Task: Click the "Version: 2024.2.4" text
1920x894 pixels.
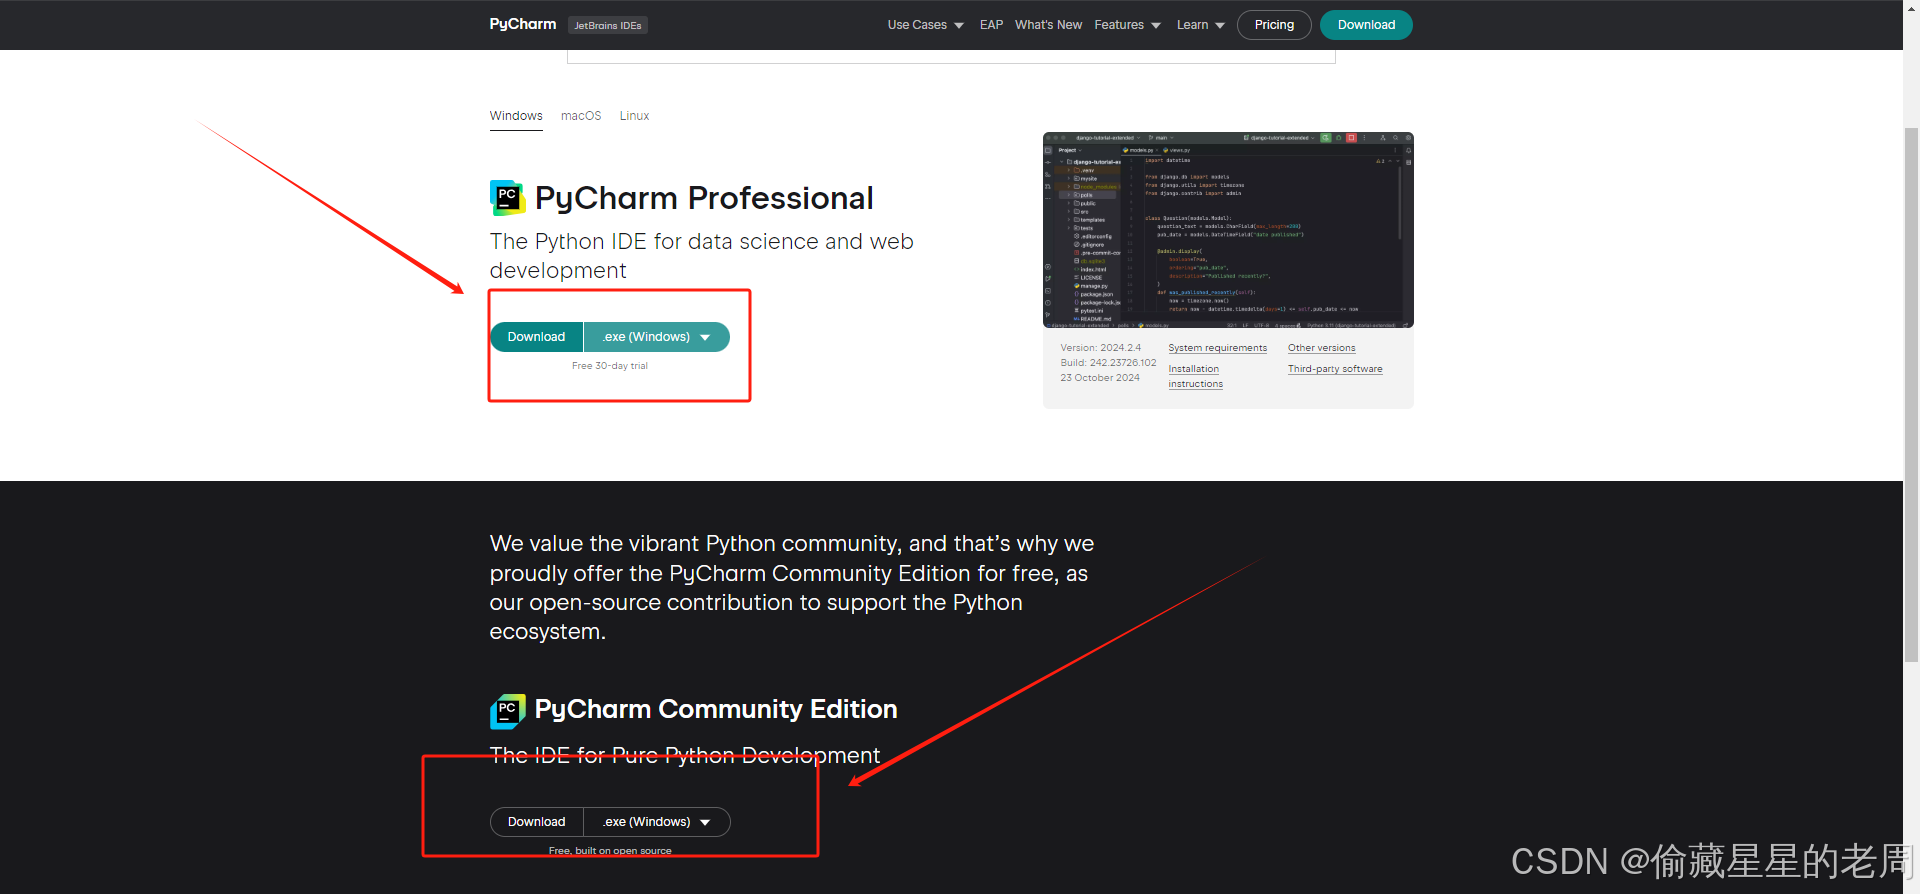Action: (1100, 348)
